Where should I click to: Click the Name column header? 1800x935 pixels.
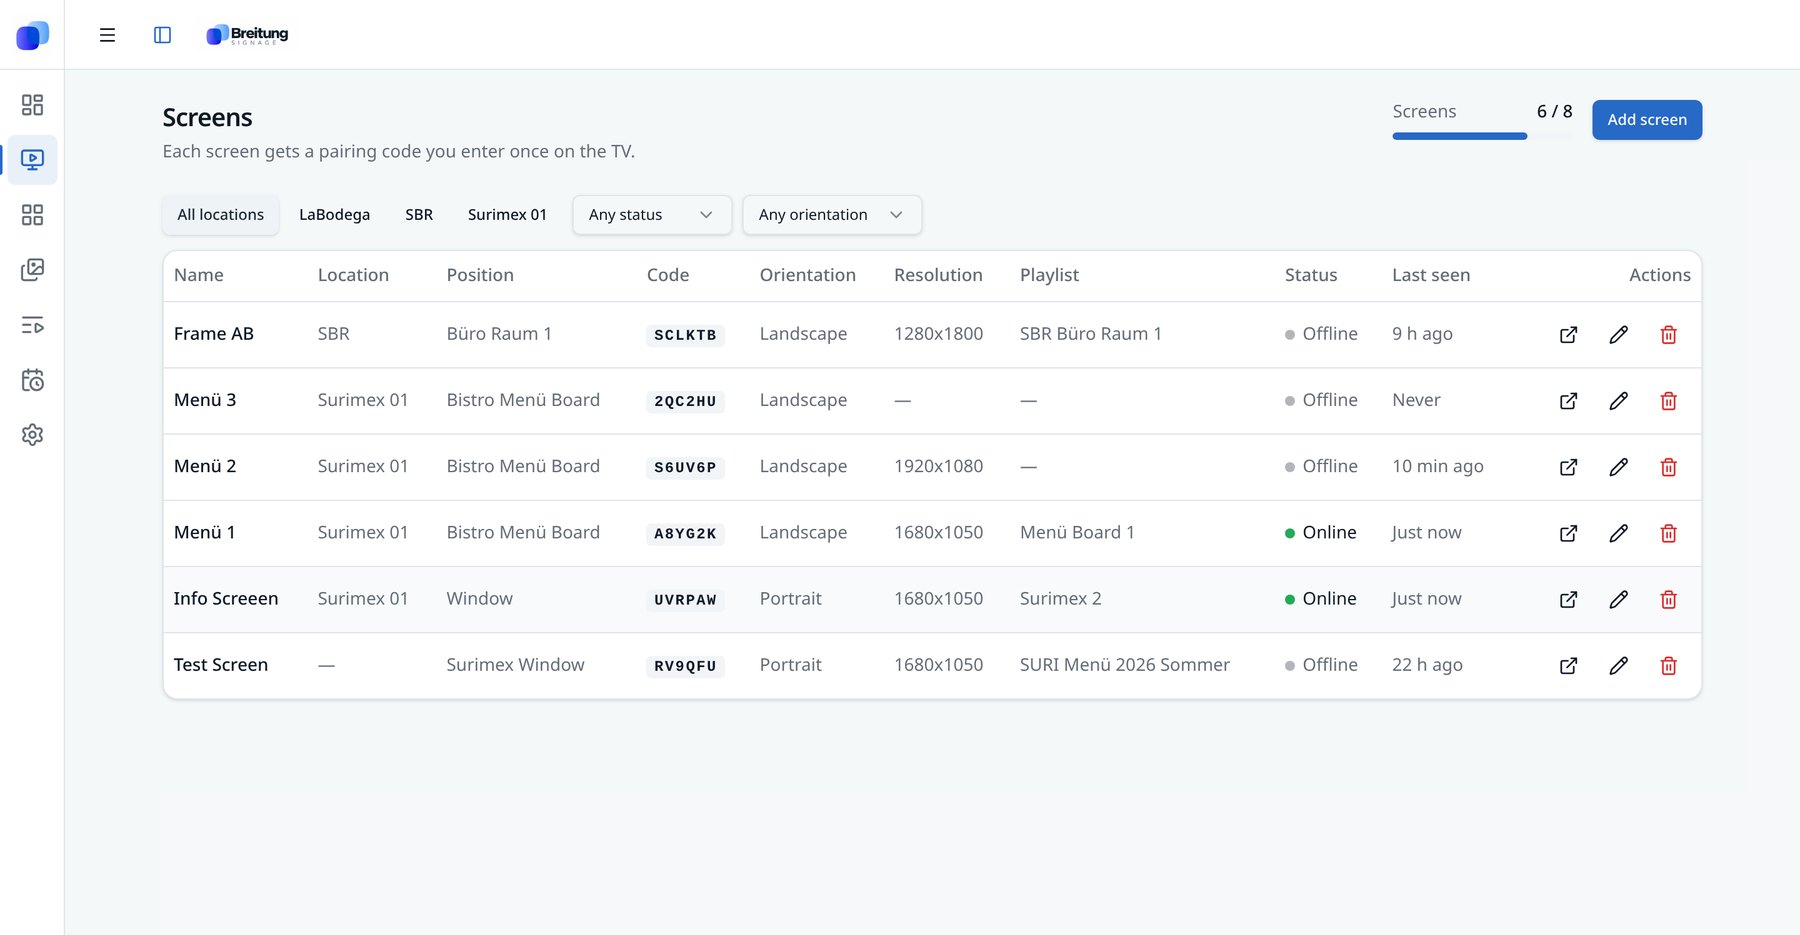pyautogui.click(x=199, y=275)
